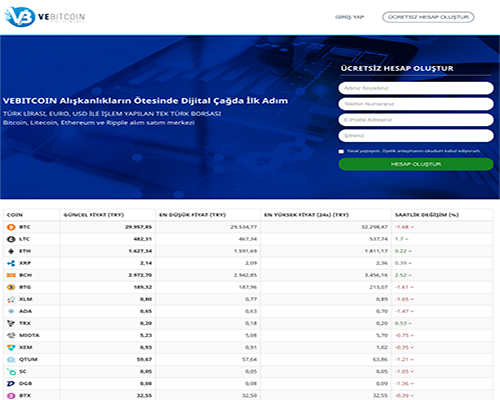Click the XLM rocket icon
Image resolution: width=500 pixels, height=400 pixels.
[x=11, y=299]
